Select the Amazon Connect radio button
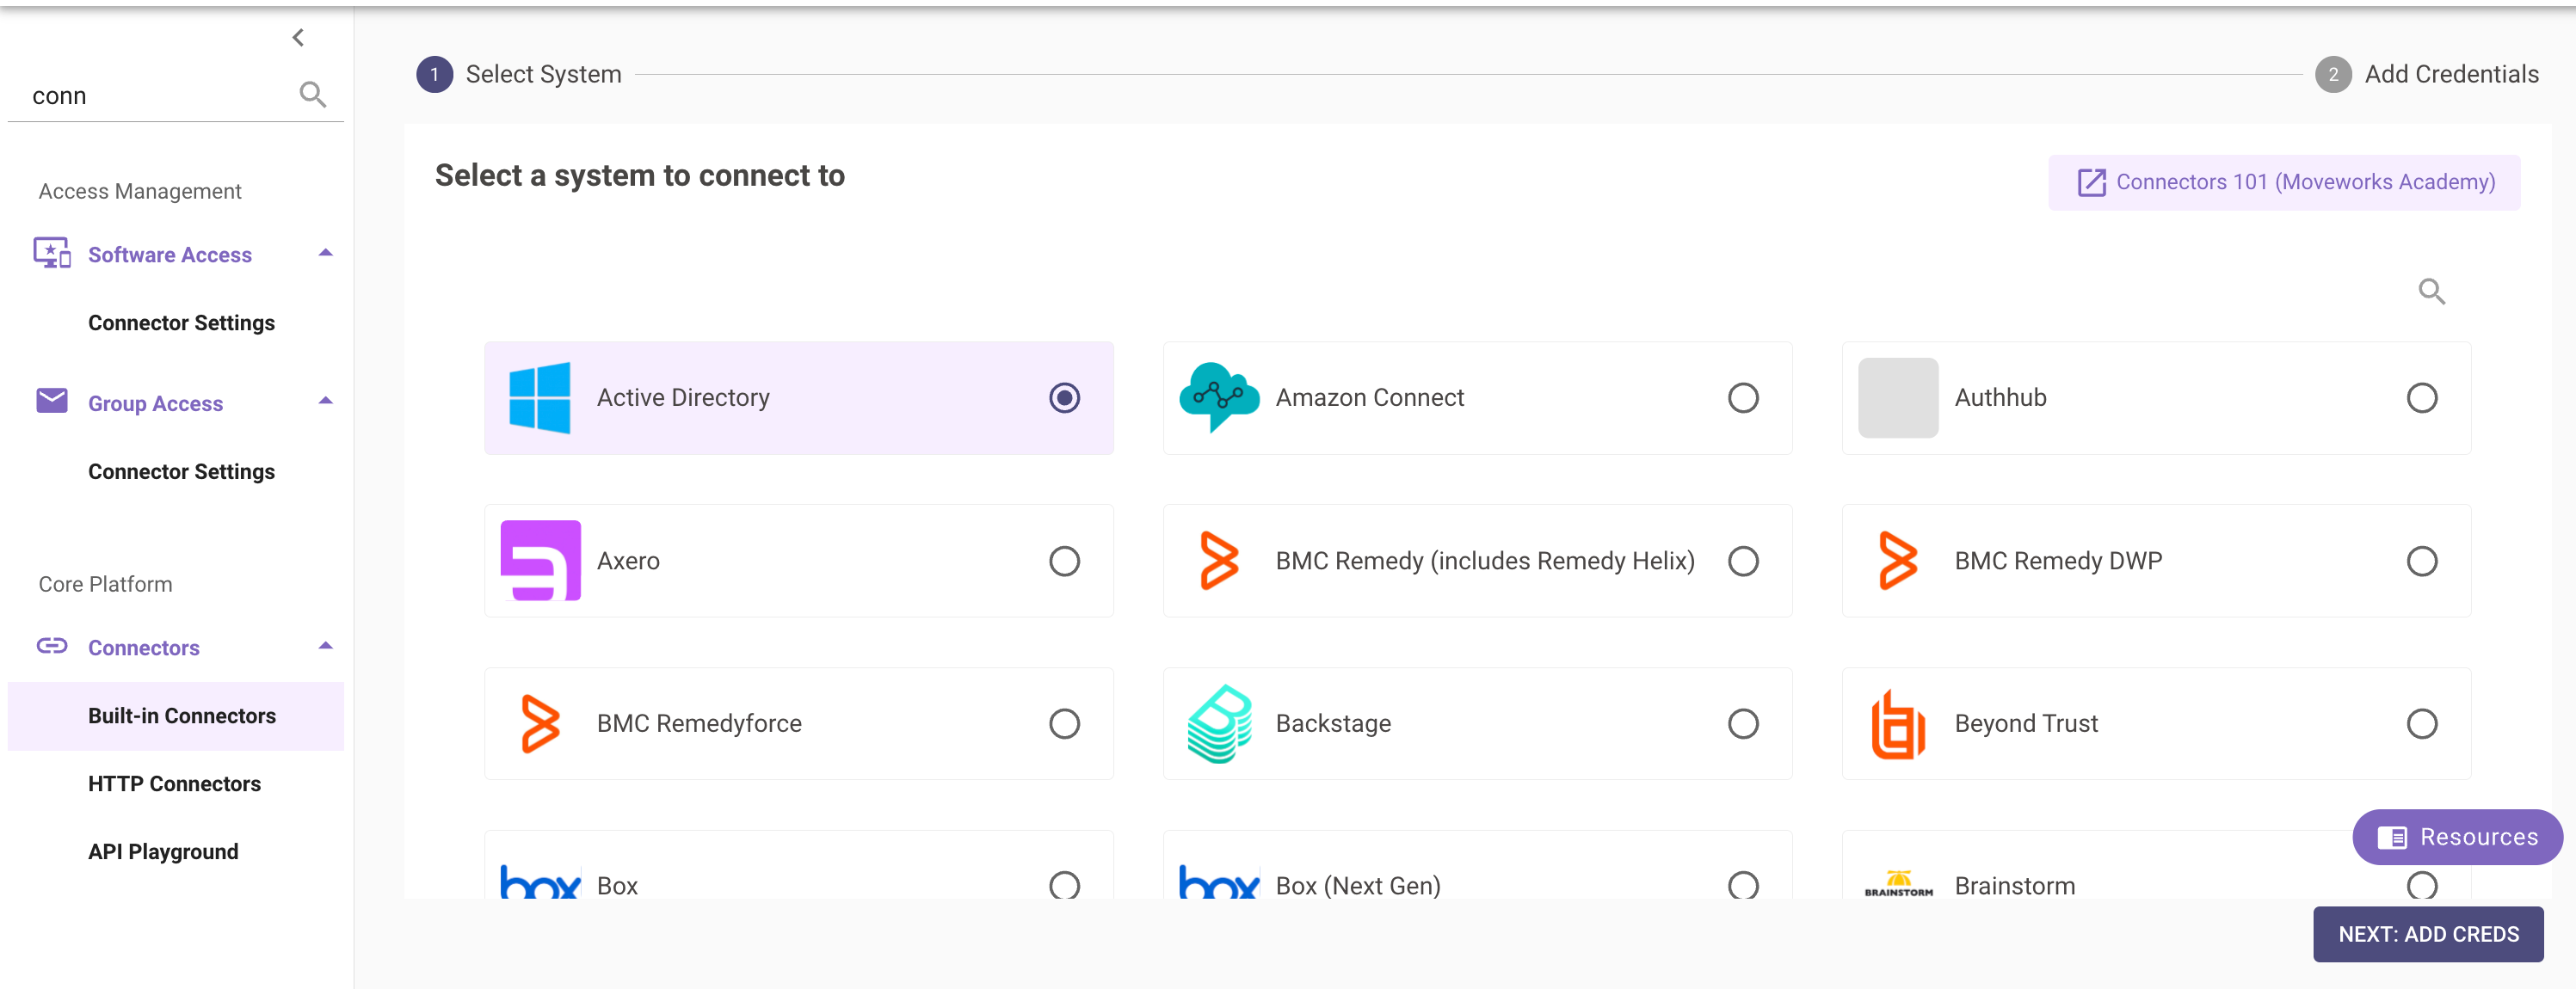Viewport: 2576px width, 989px height. (x=1742, y=398)
